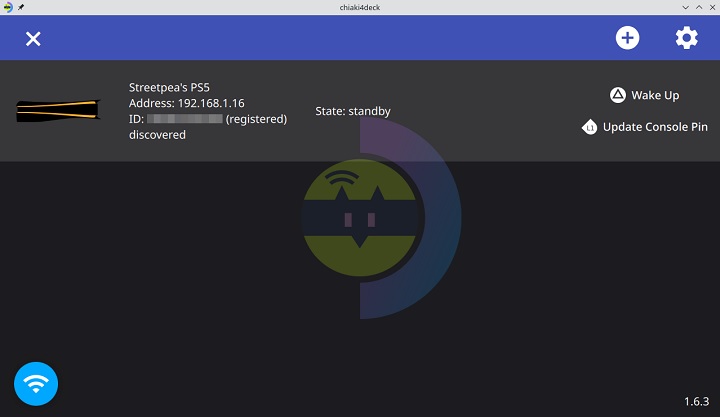Select the Update Console Pin text
This screenshot has width=720, height=417.
click(655, 128)
